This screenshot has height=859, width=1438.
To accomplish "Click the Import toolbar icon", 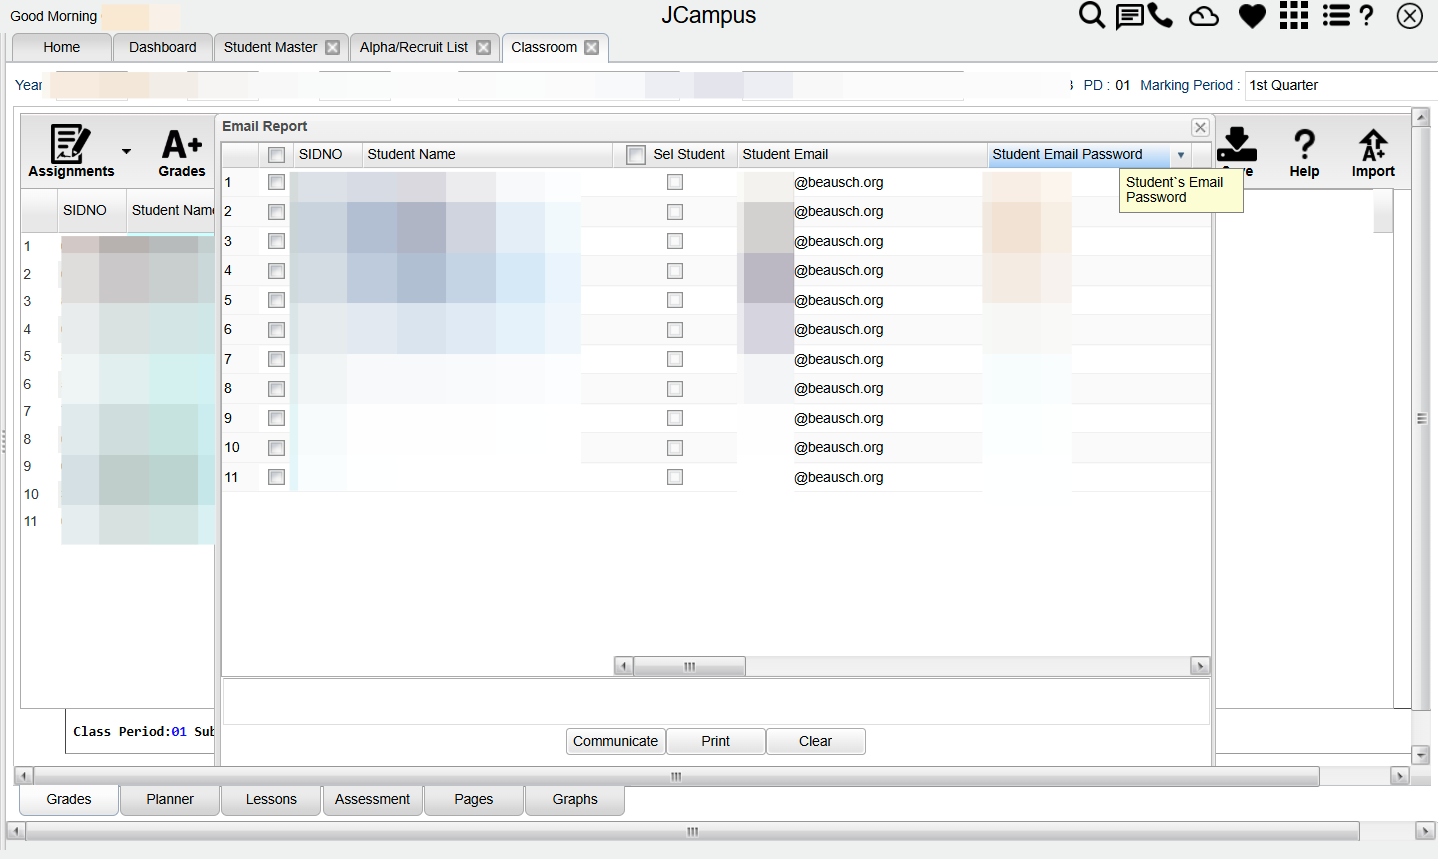I will [1373, 153].
